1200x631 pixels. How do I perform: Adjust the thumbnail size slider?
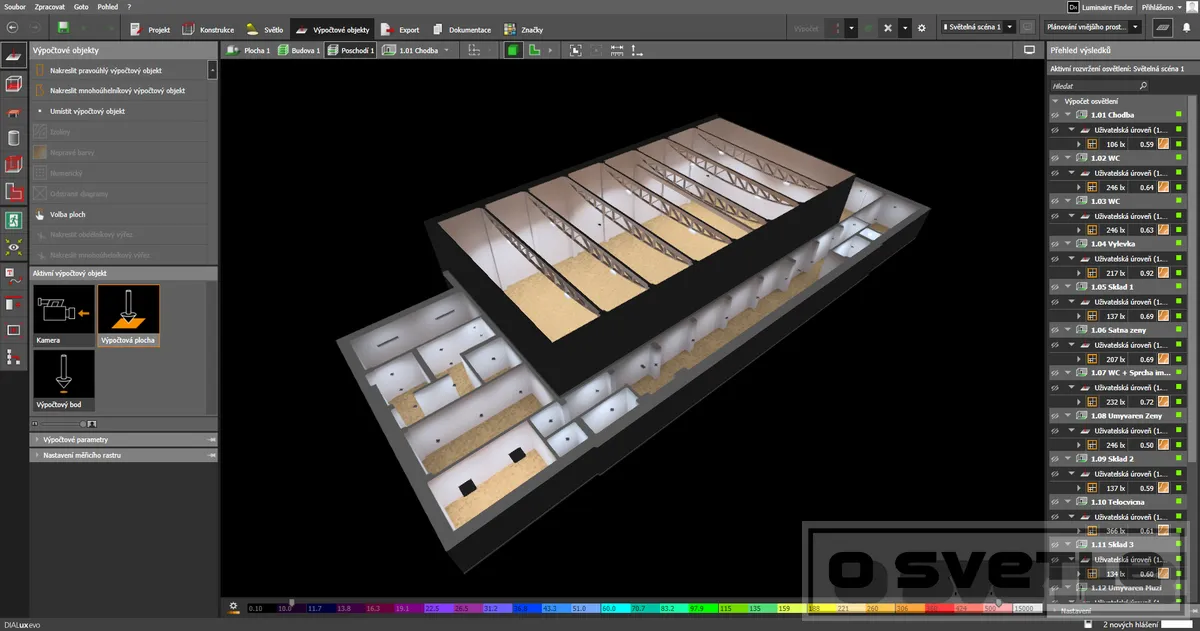65,424
